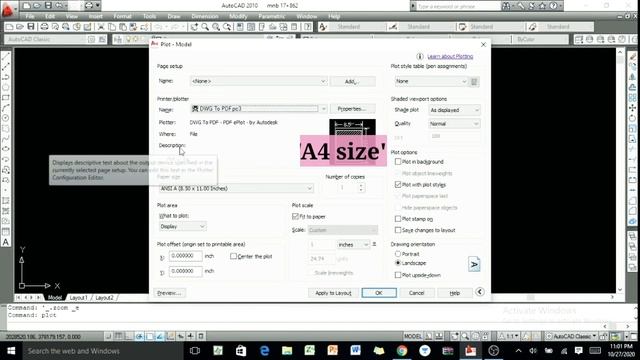The width and height of the screenshot is (640, 360).
Task: Open Microsoft Edge from the taskbar
Action: point(264,351)
